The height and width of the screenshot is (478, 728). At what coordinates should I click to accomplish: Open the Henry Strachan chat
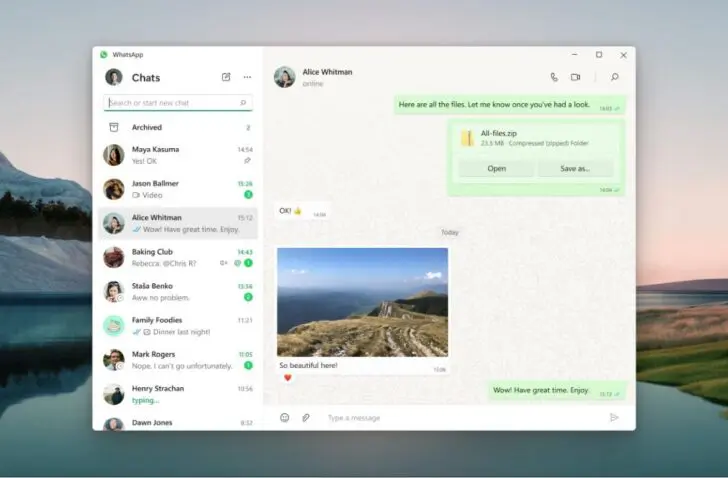[x=178, y=394]
